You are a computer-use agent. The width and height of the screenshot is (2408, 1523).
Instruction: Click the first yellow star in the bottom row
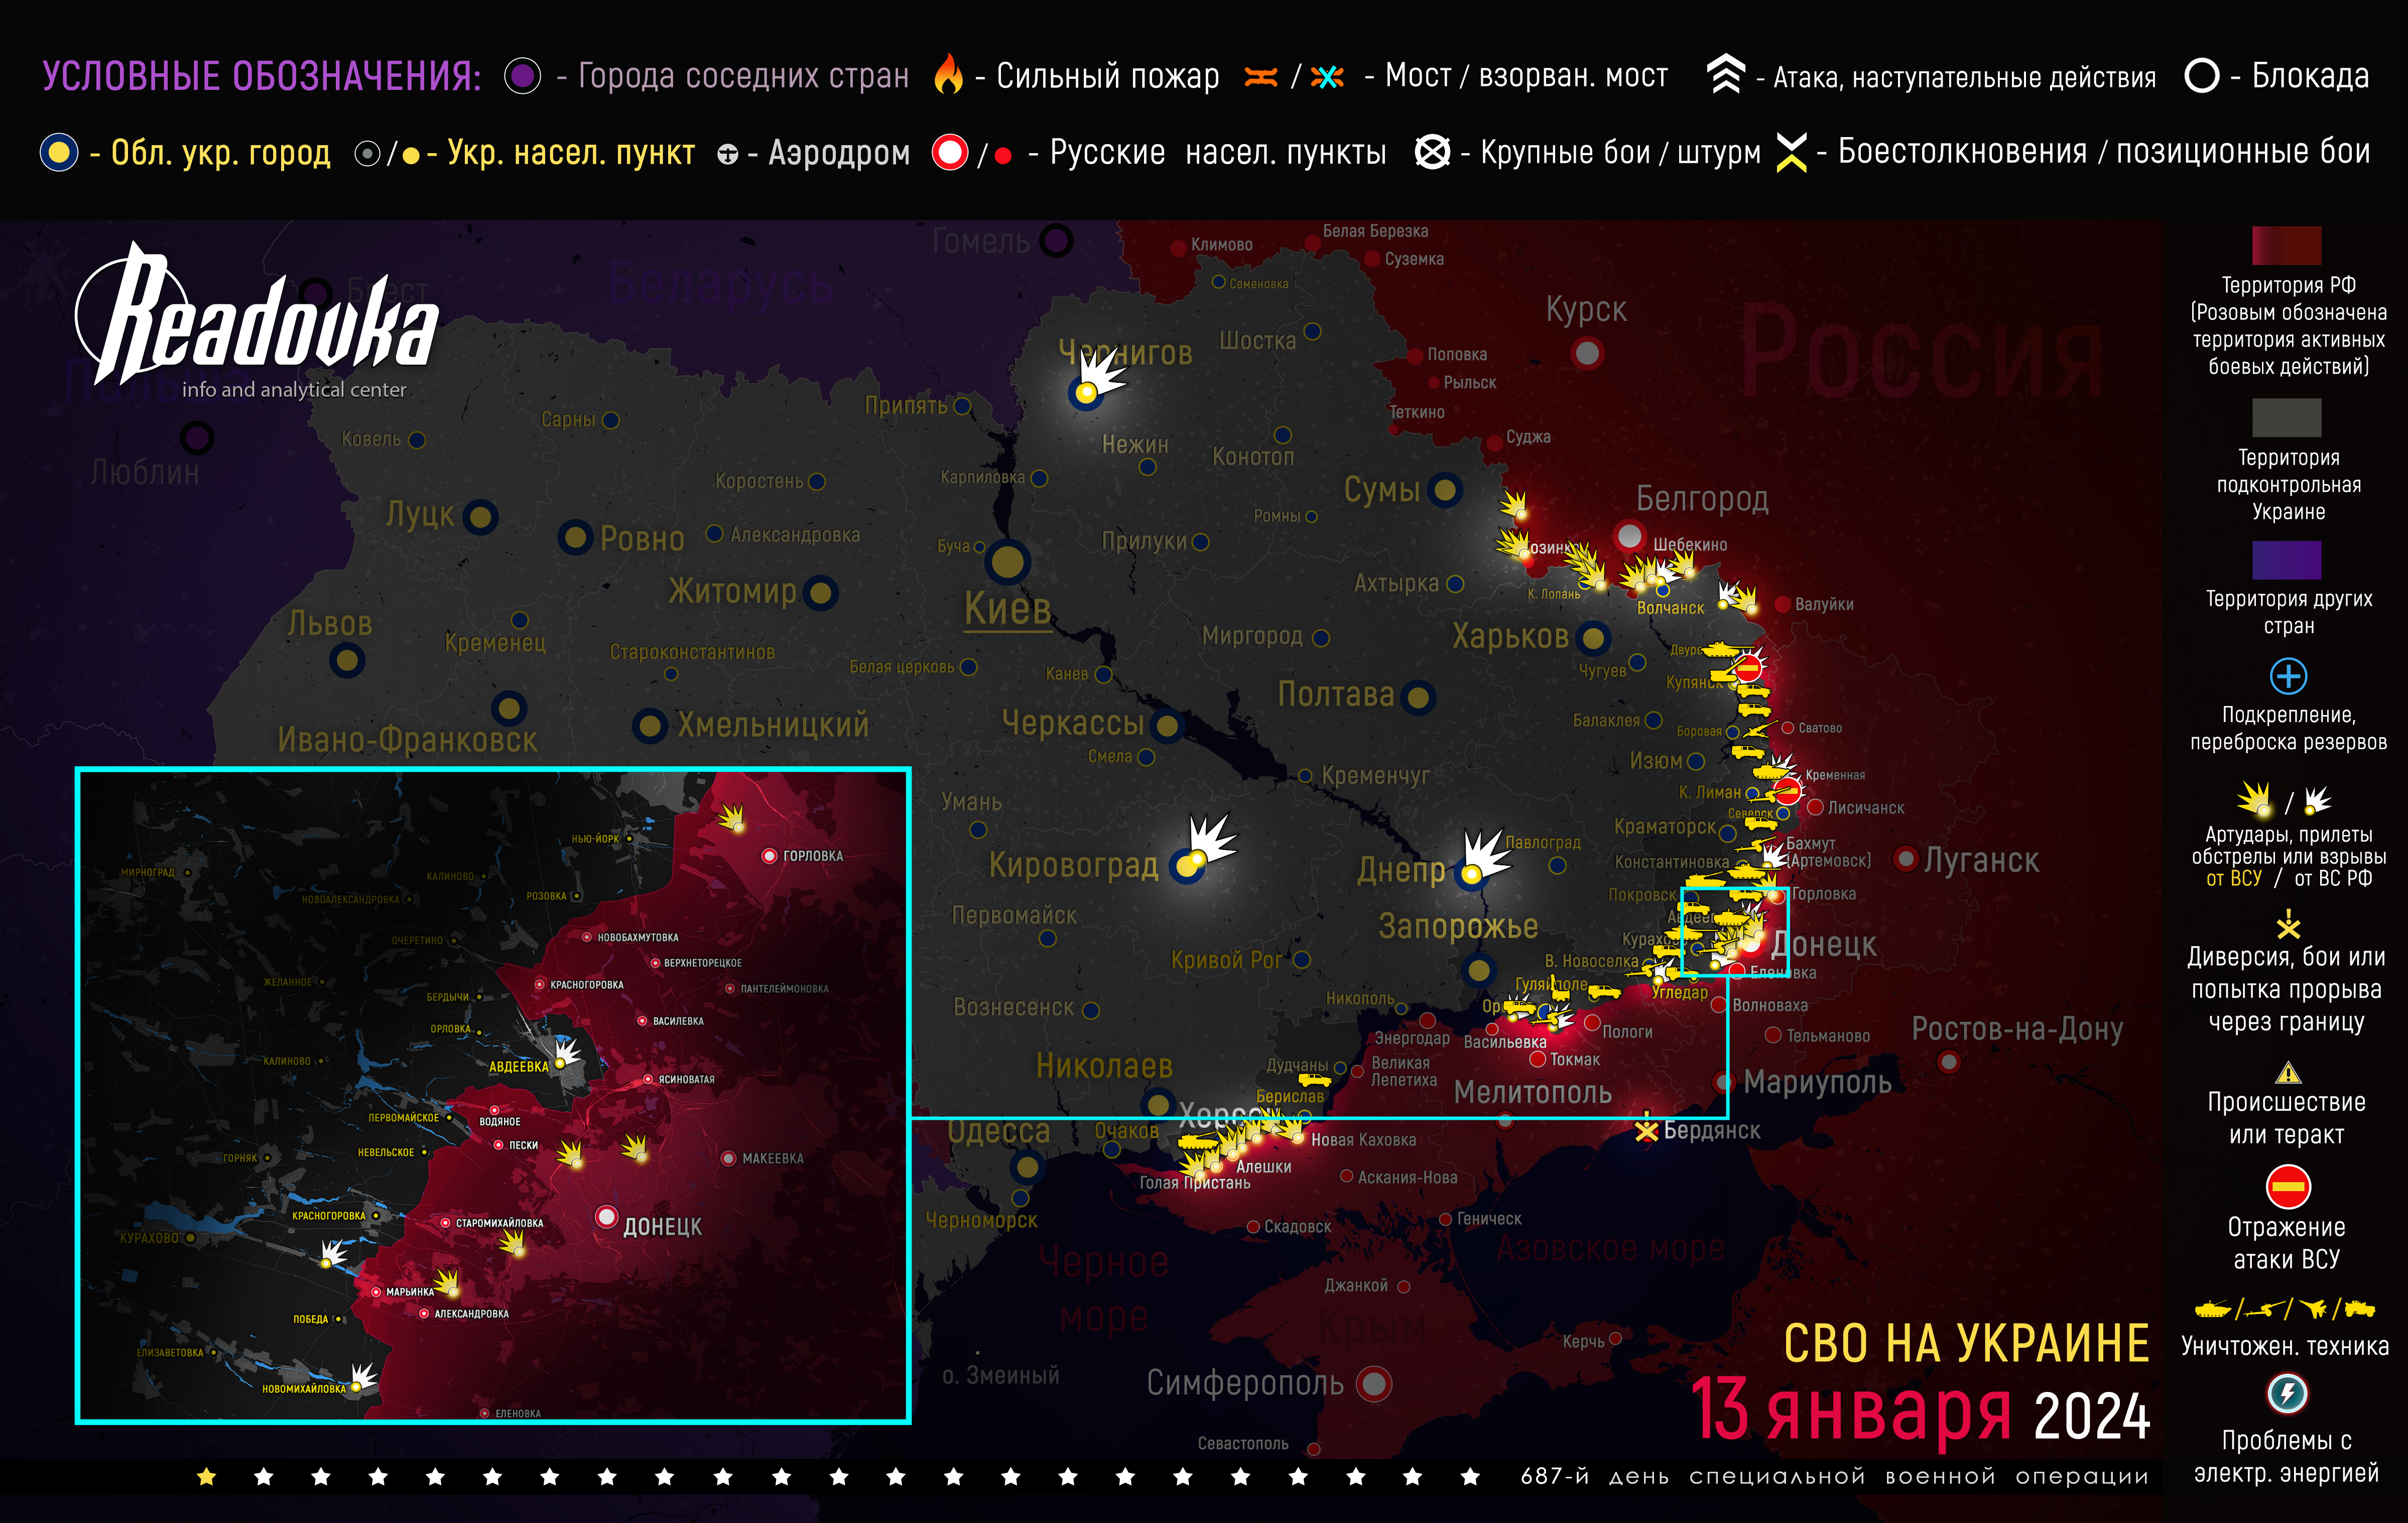206,1476
